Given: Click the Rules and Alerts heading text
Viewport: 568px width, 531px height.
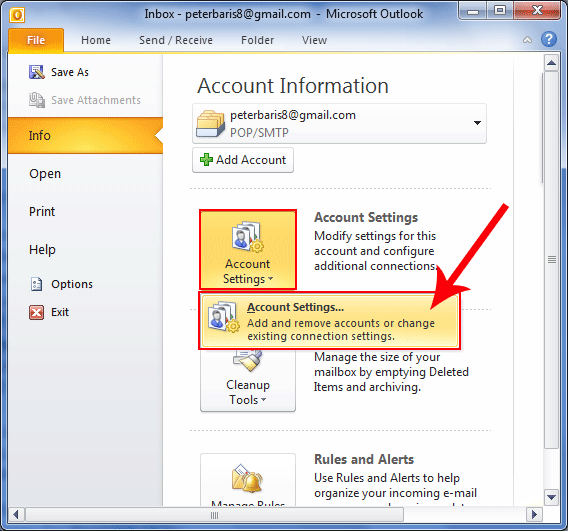Looking at the screenshot, I should pos(364,459).
